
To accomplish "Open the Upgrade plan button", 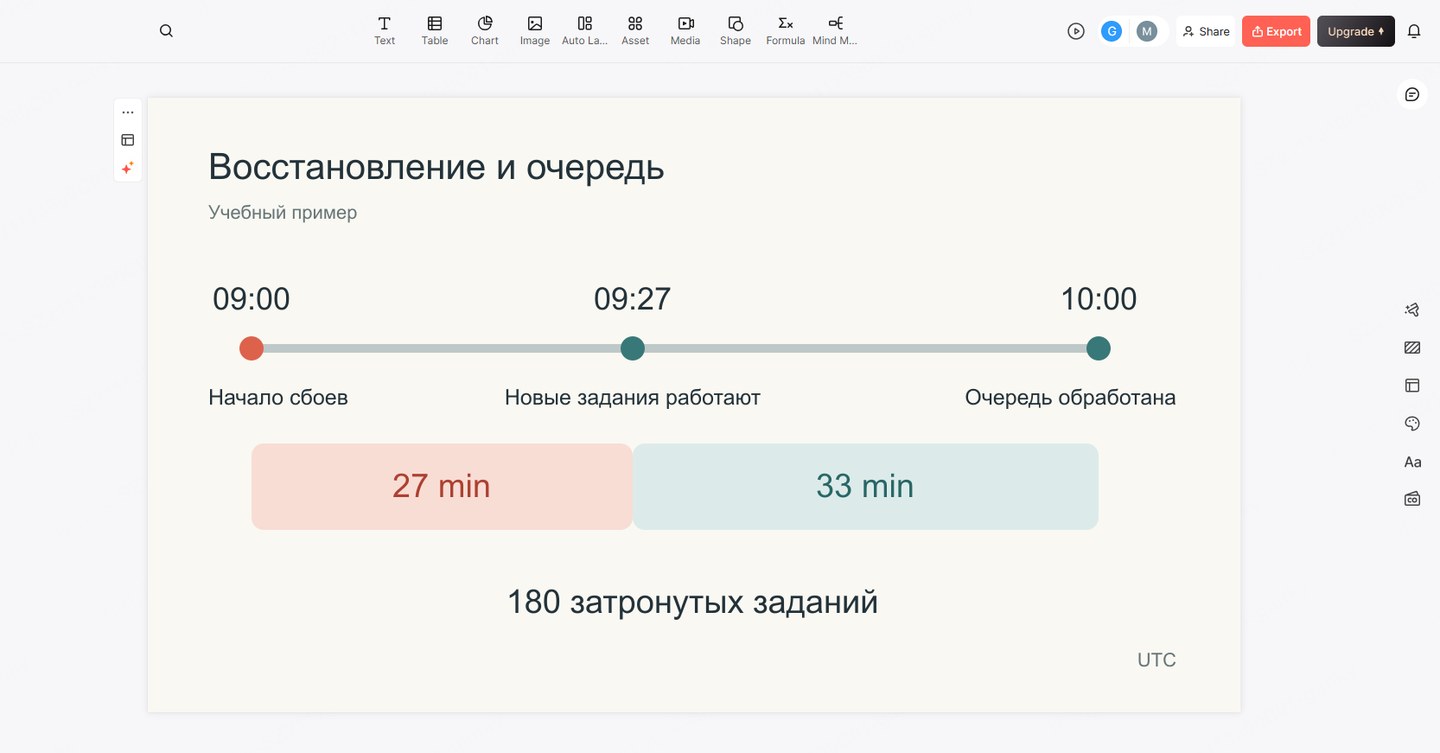I will click(1356, 31).
